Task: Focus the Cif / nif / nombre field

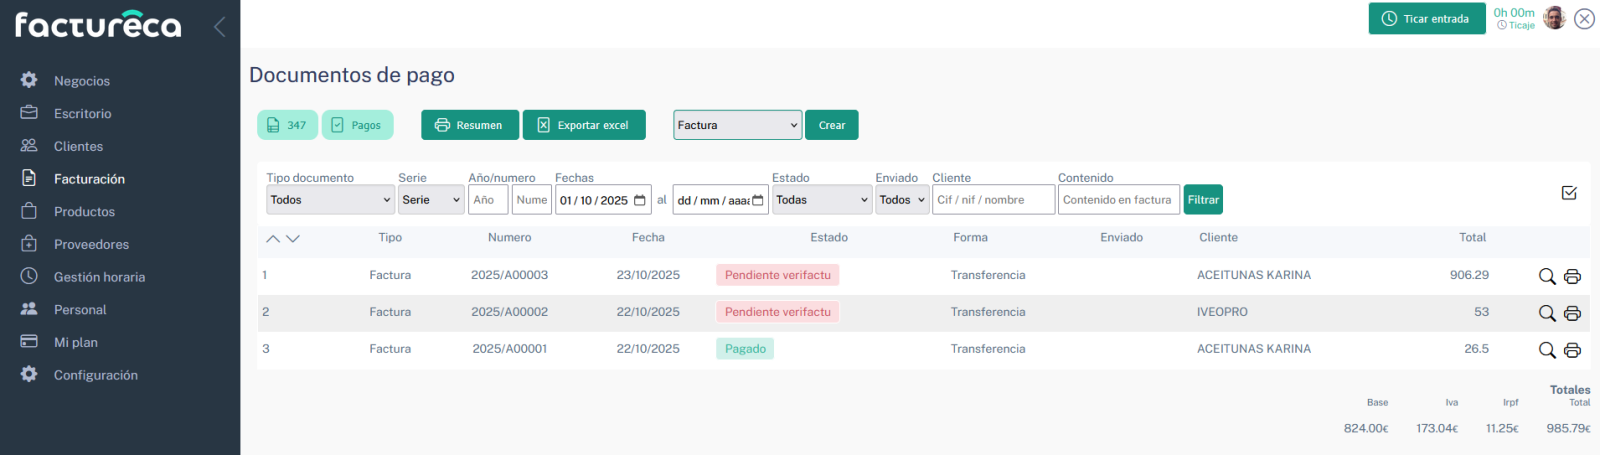Action: (x=994, y=200)
